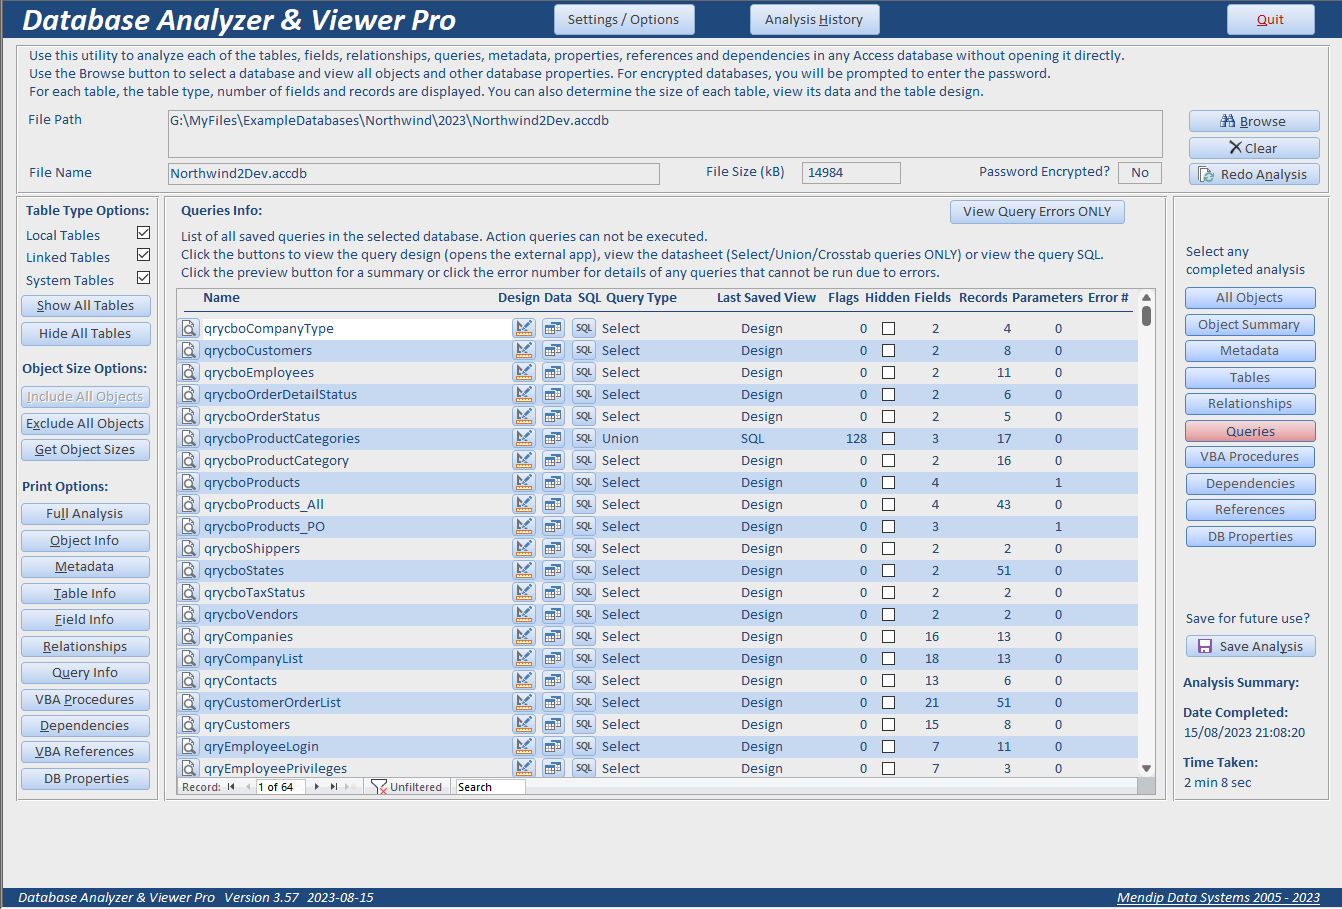Viewport: 1342px width, 909px height.
Task: Click scroll down arrow in queries list
Action: [1147, 768]
